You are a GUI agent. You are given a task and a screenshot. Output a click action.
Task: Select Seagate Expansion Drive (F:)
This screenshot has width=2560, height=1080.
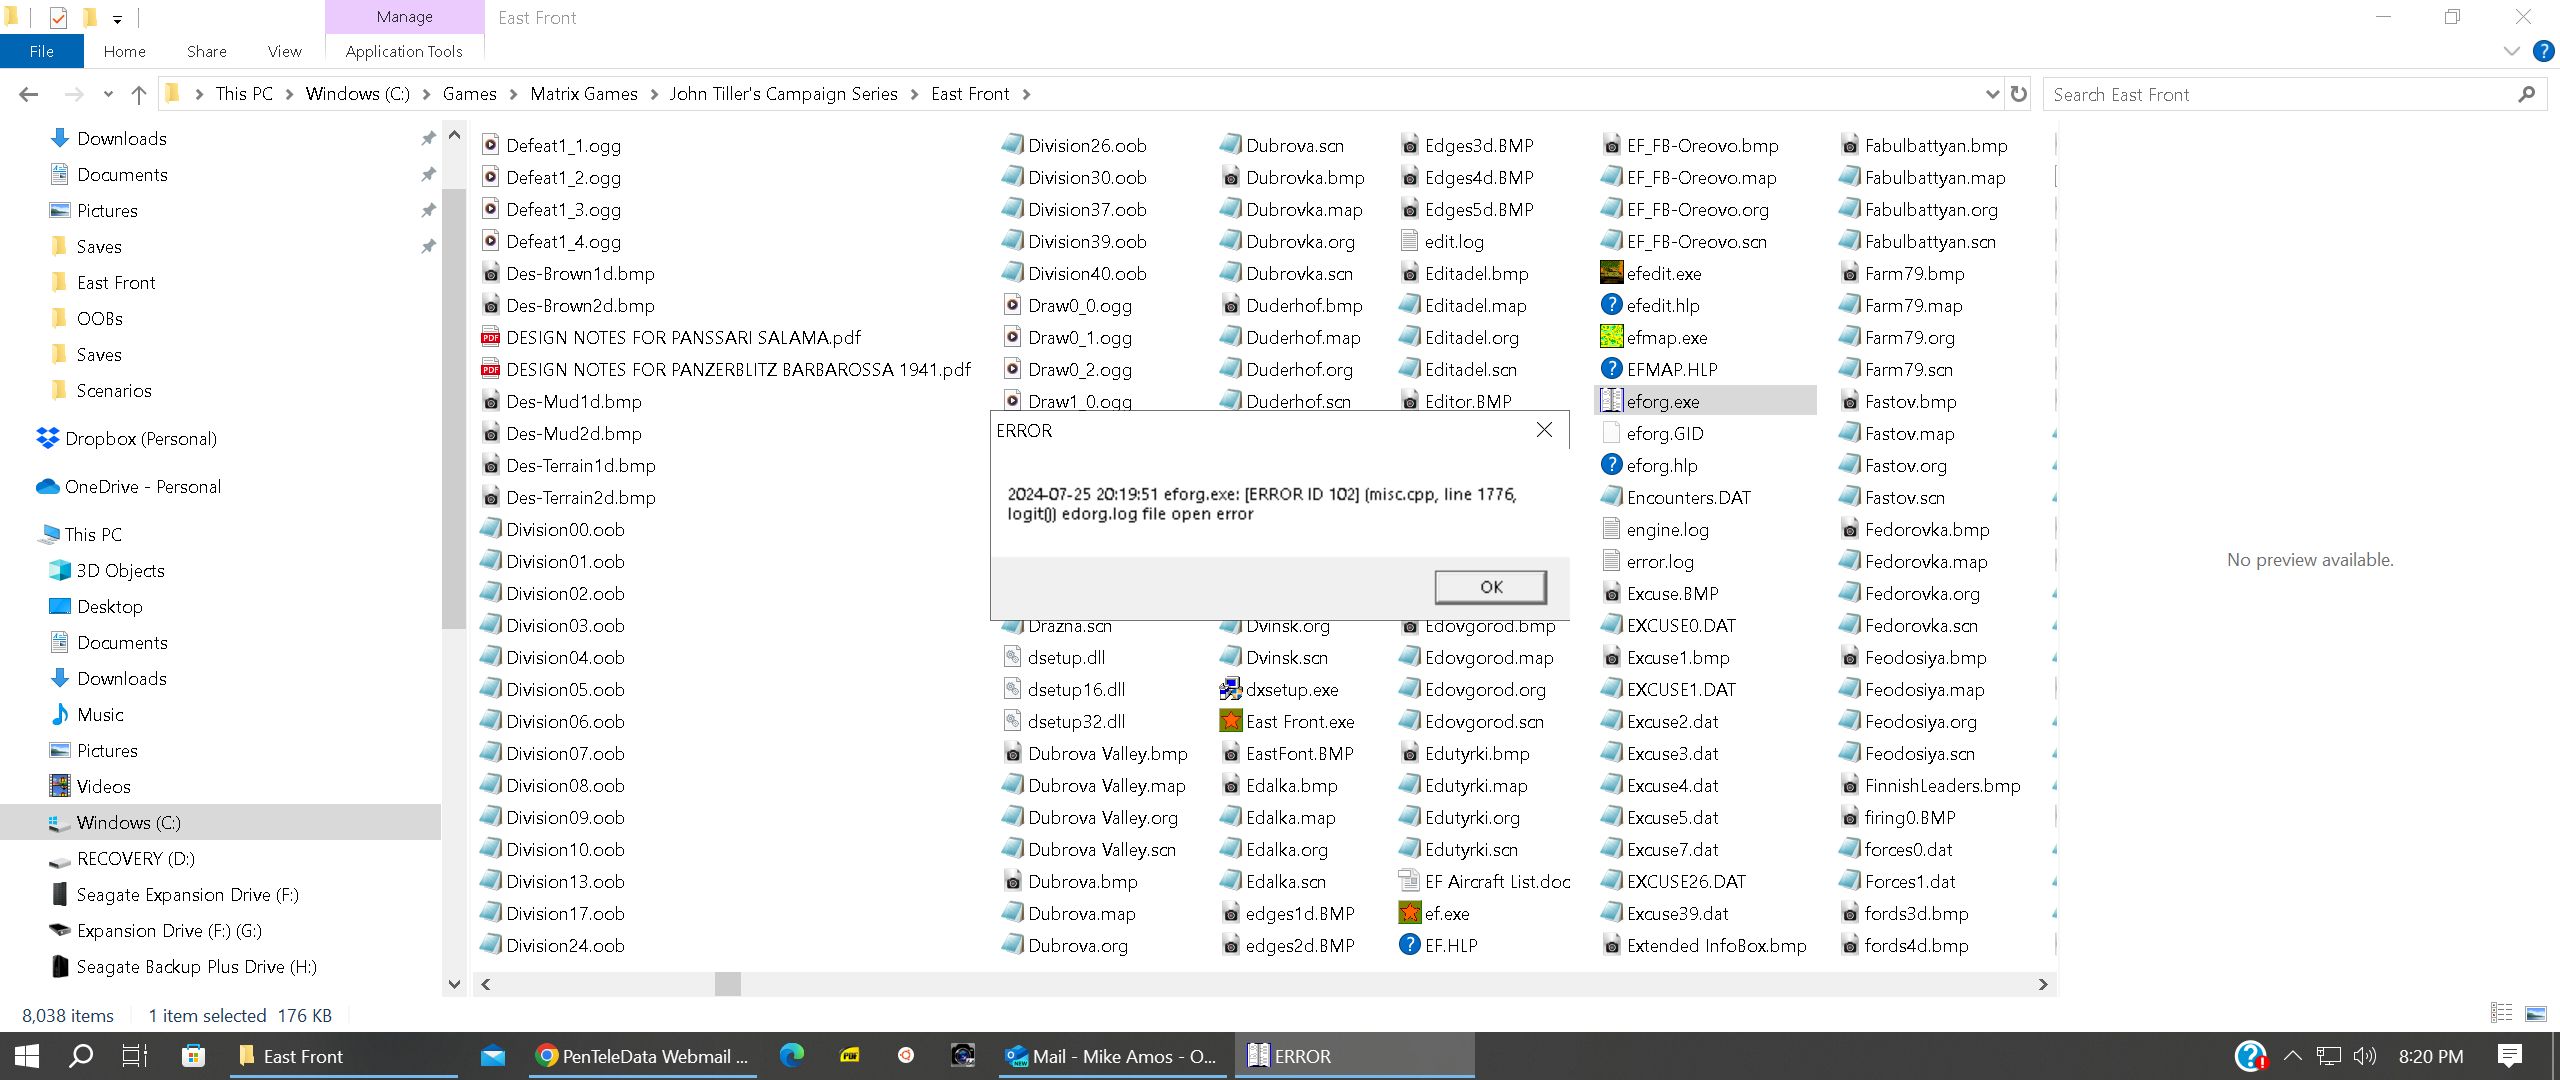pos(187,895)
